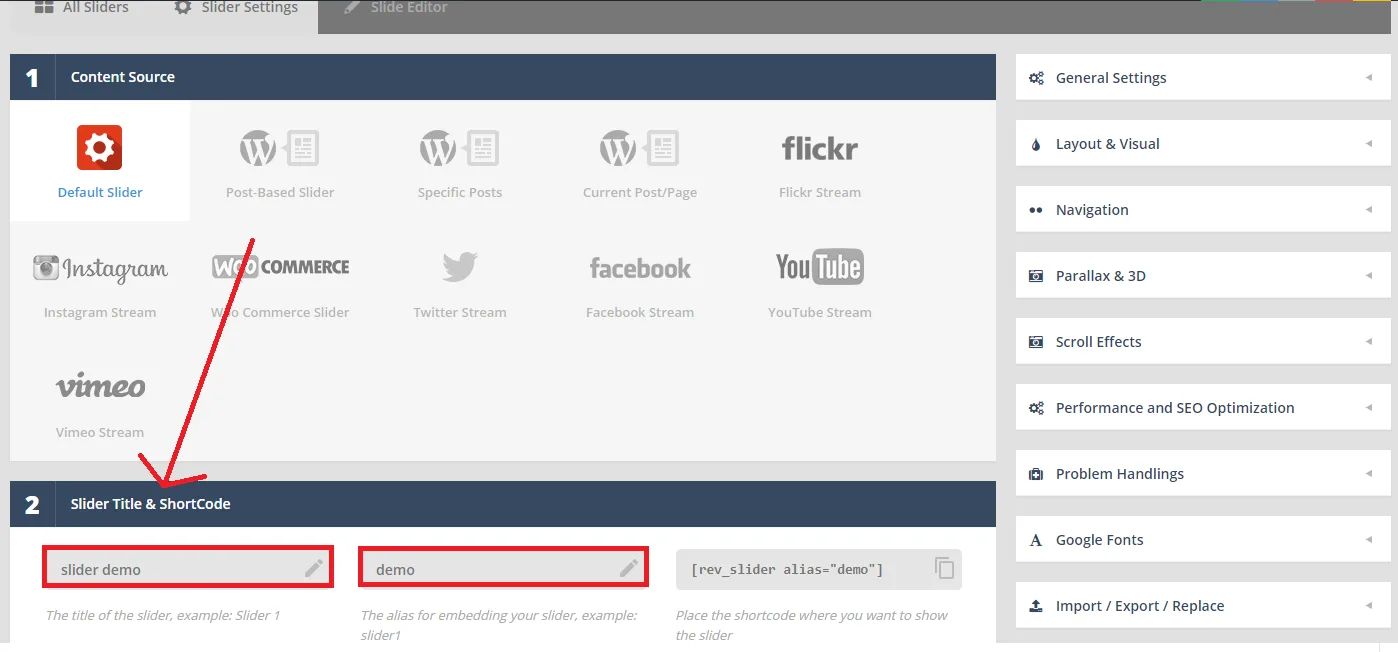Click the Content Source section header

pos(503,77)
